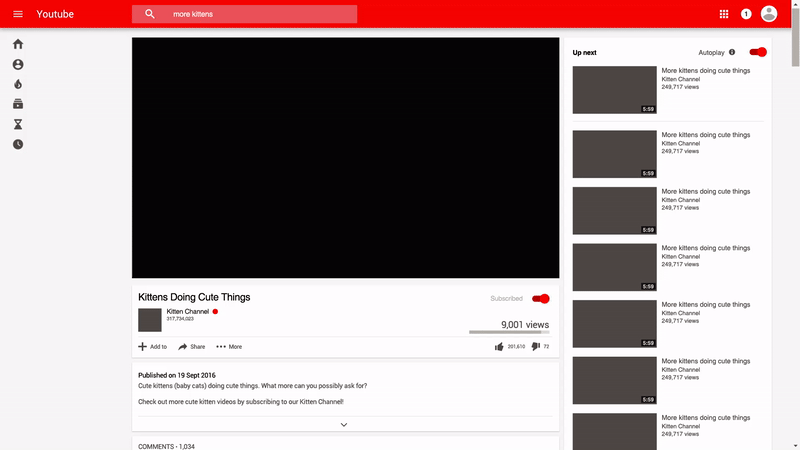Open the user account avatar
800x450 pixels.
click(768, 14)
